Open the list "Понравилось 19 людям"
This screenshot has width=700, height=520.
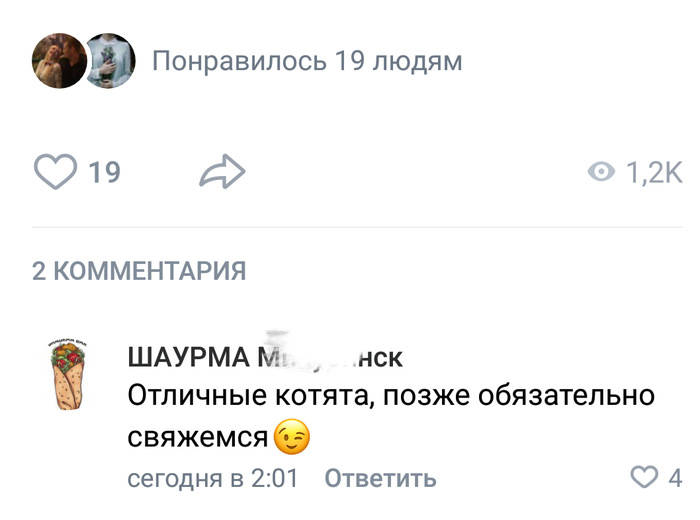click(307, 62)
